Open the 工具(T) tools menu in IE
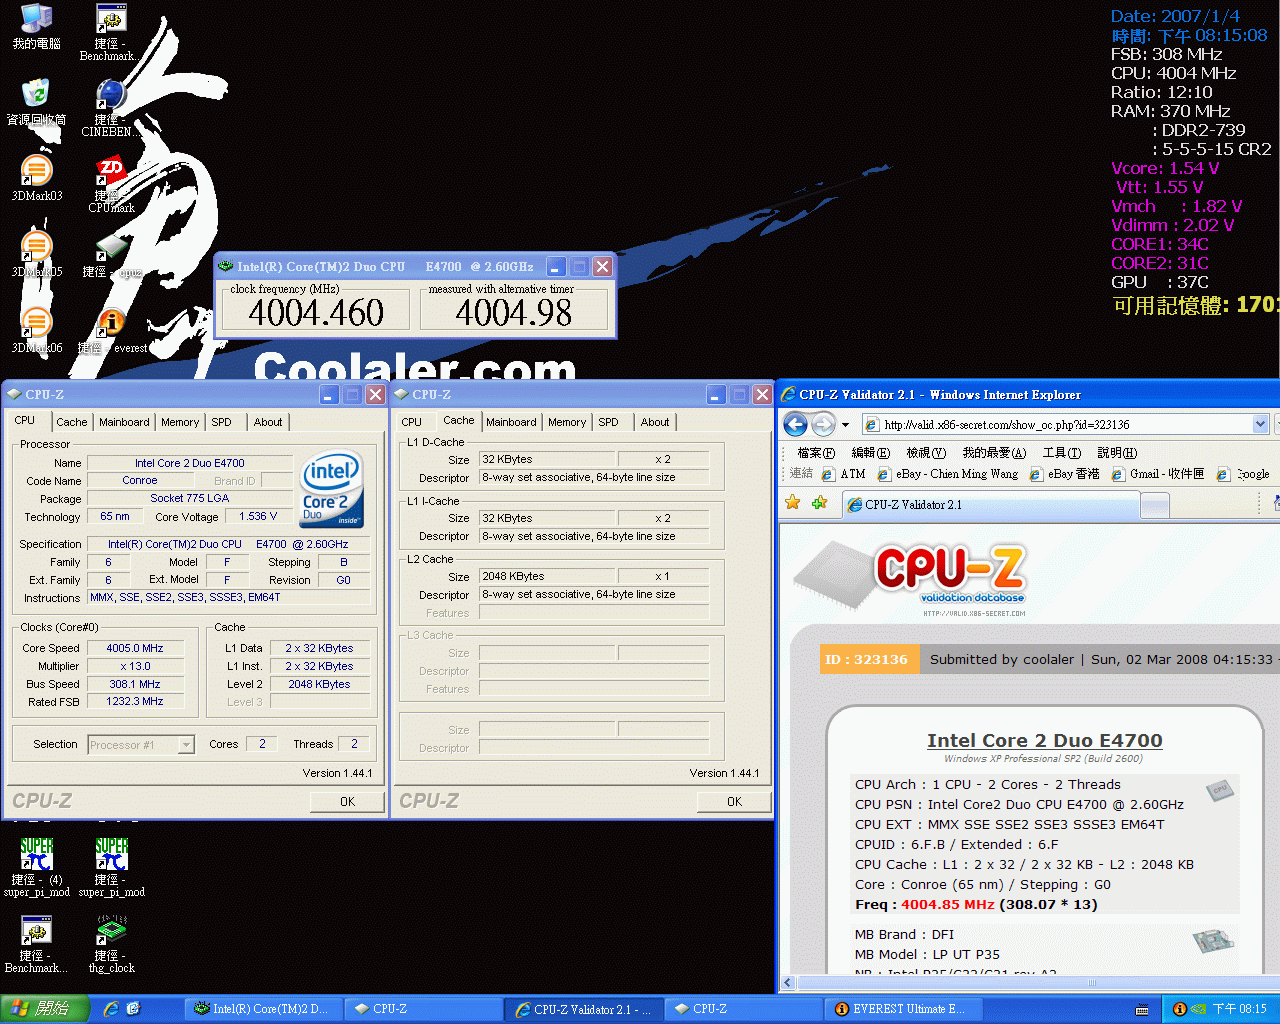Screen dimensions: 1280x1024 (x=1062, y=453)
